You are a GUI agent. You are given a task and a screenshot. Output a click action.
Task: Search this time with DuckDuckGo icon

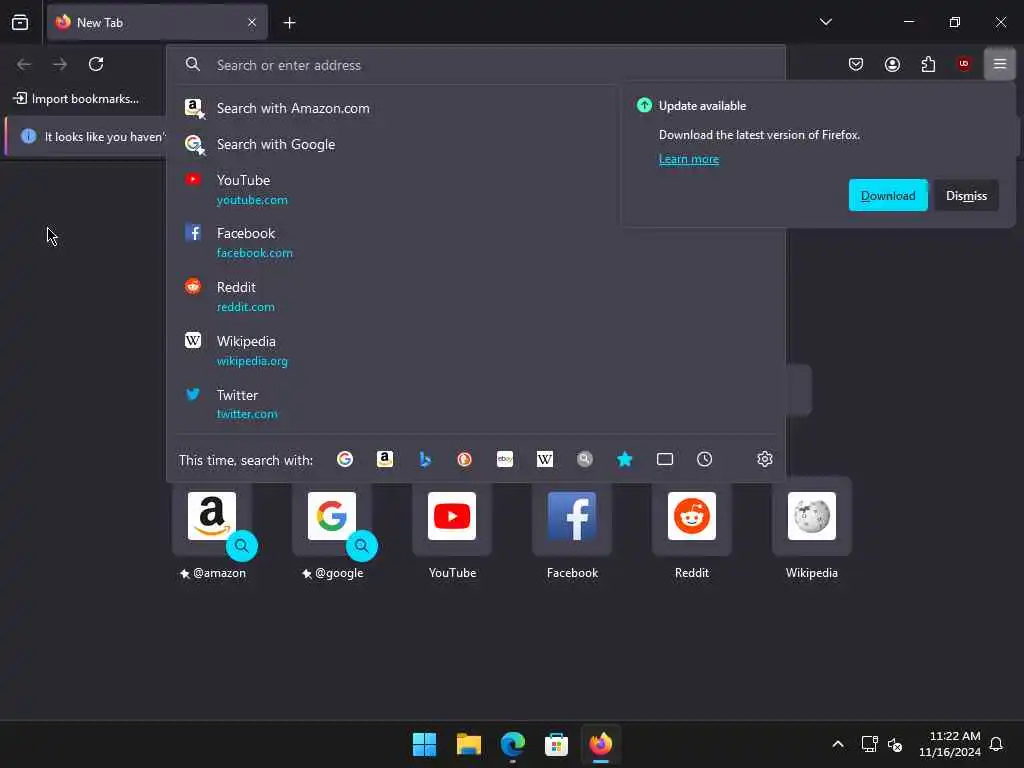(464, 460)
